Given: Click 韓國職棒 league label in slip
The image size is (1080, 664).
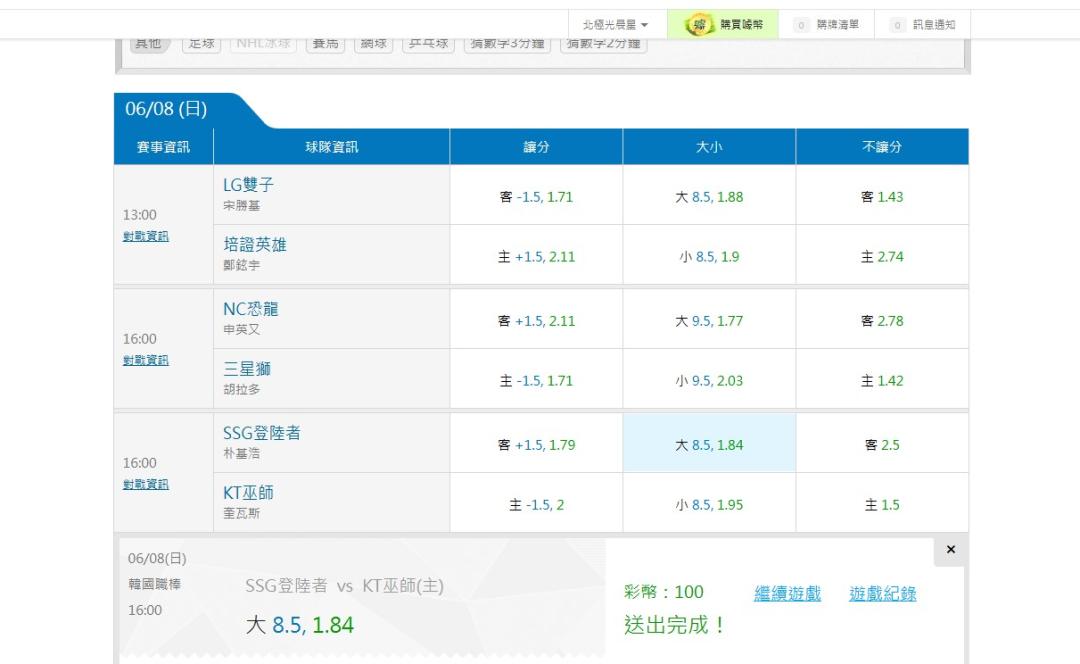Looking at the screenshot, I should tap(154, 584).
